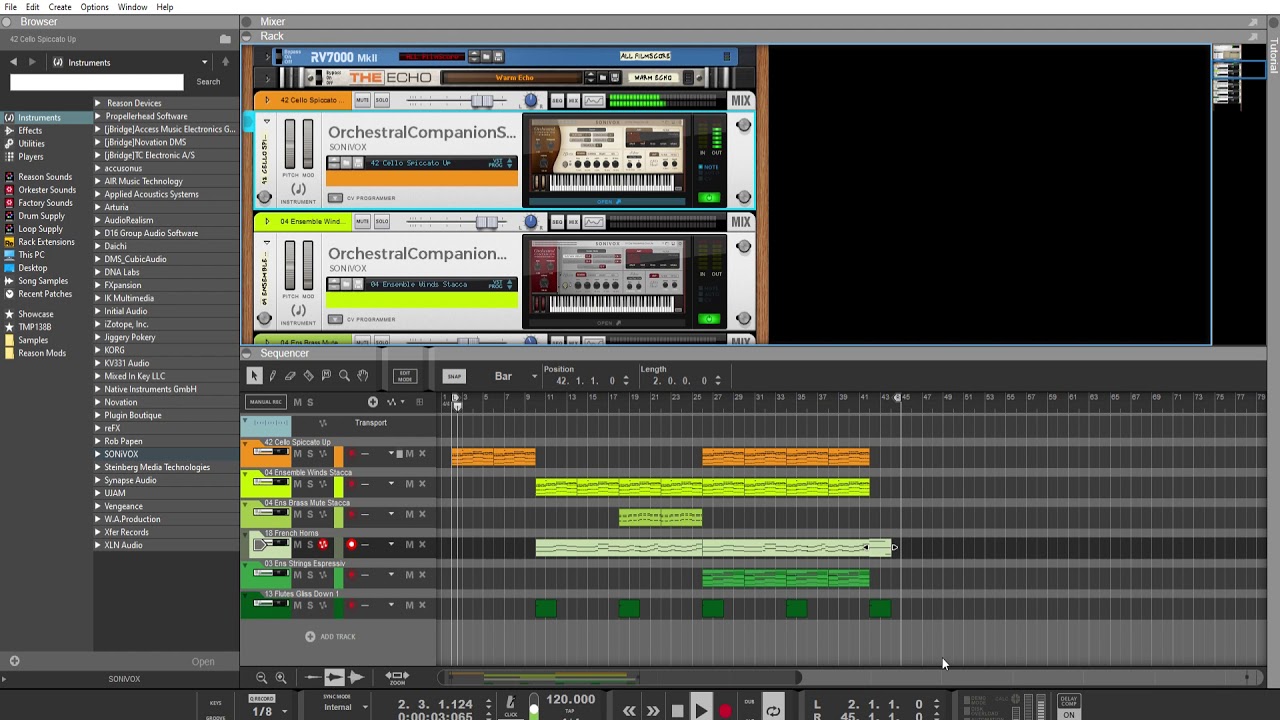Viewport: 1280px width, 720px height.
Task: Click the Open button in browser
Action: click(x=203, y=661)
